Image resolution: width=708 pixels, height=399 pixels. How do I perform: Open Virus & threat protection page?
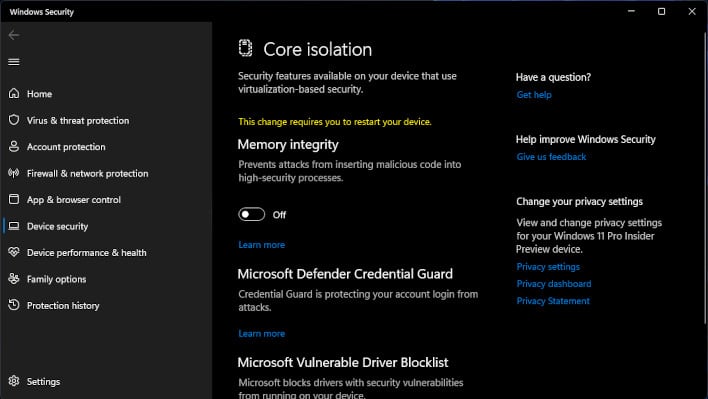point(78,121)
